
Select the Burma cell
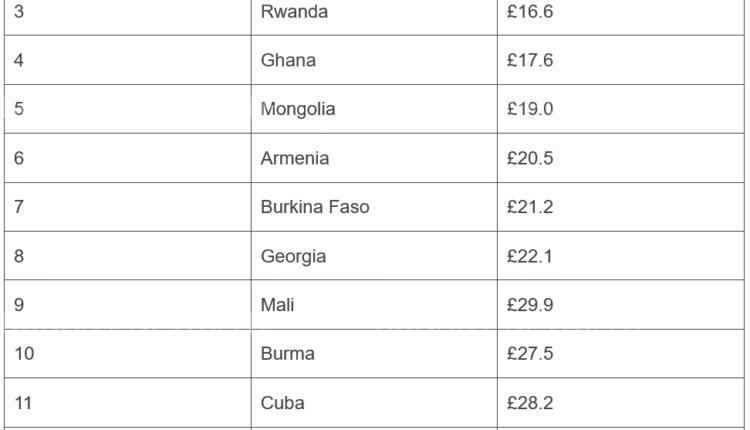tap(287, 354)
